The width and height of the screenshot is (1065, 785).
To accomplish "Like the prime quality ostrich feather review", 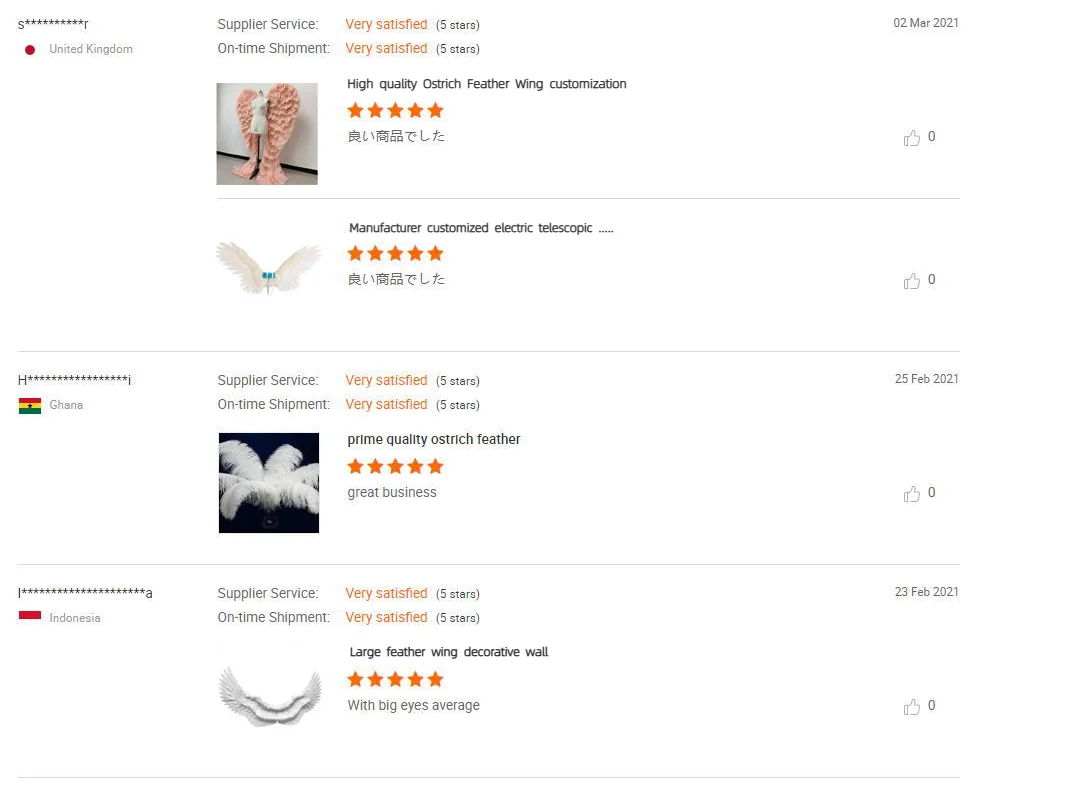I will [911, 494].
